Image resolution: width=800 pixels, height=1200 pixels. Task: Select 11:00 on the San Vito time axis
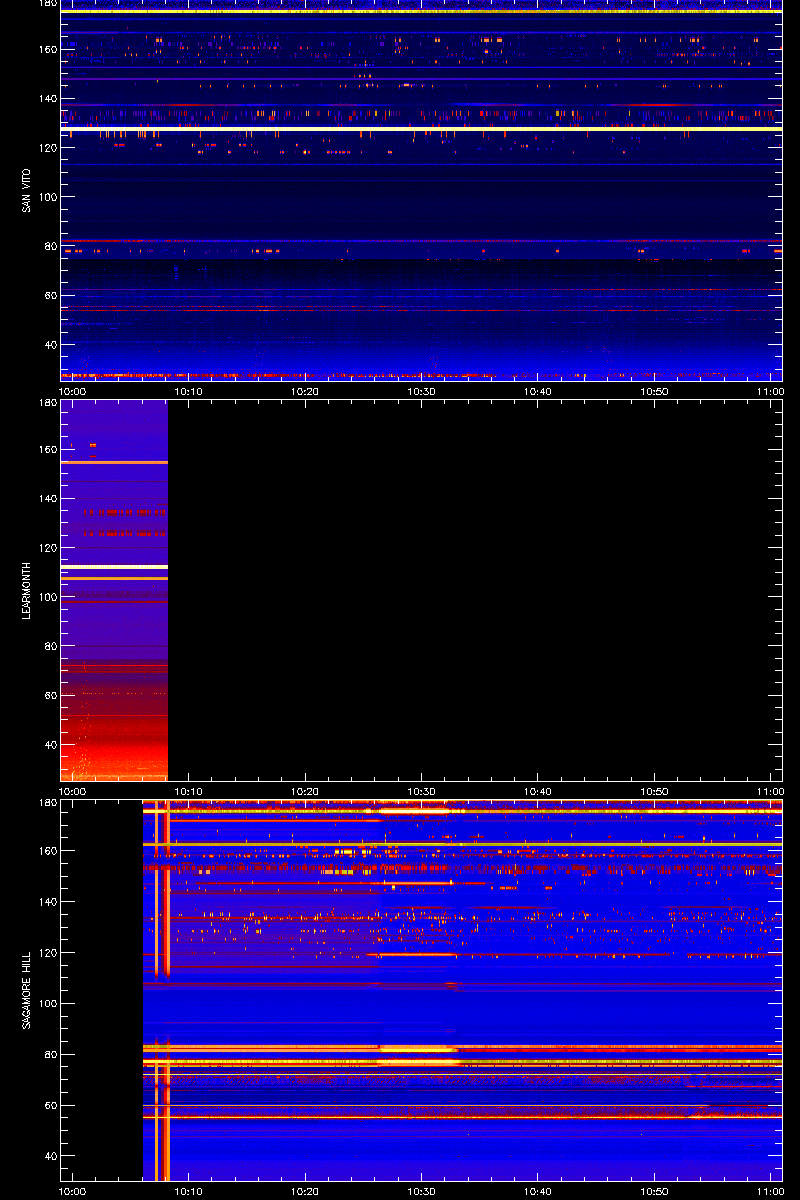[771, 391]
